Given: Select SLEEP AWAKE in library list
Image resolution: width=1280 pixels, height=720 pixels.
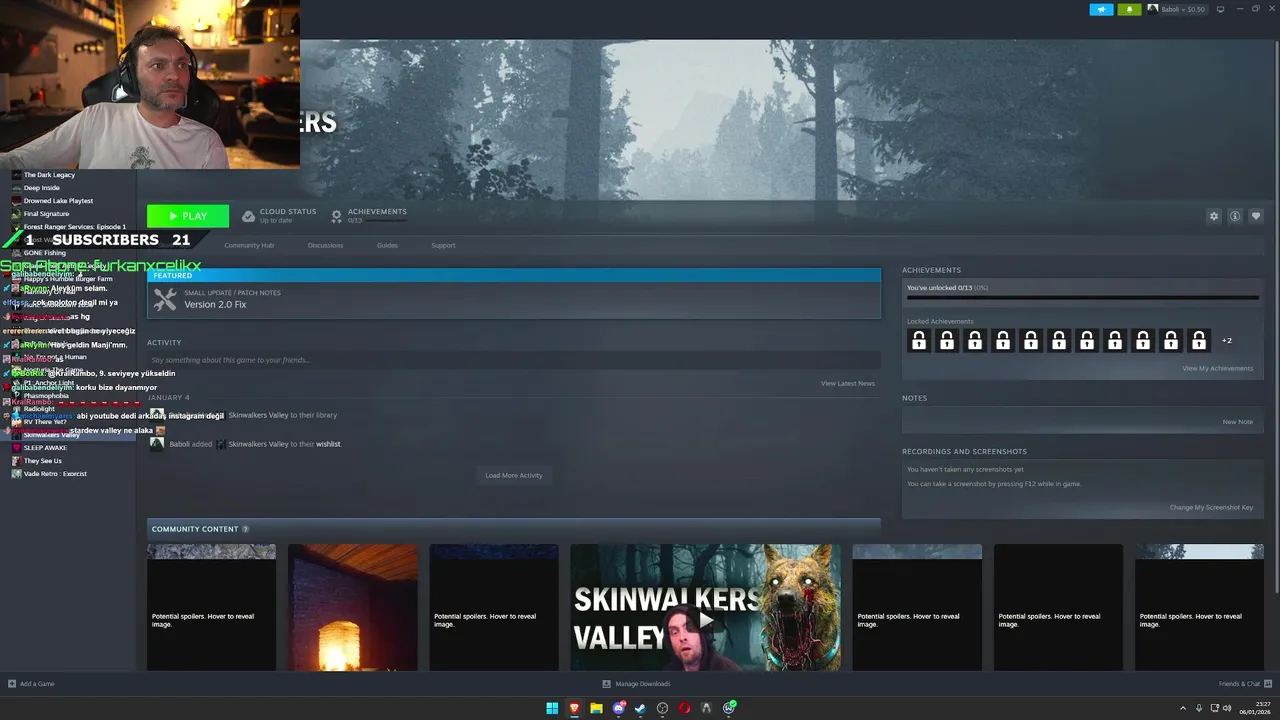Looking at the screenshot, I should coord(45,448).
